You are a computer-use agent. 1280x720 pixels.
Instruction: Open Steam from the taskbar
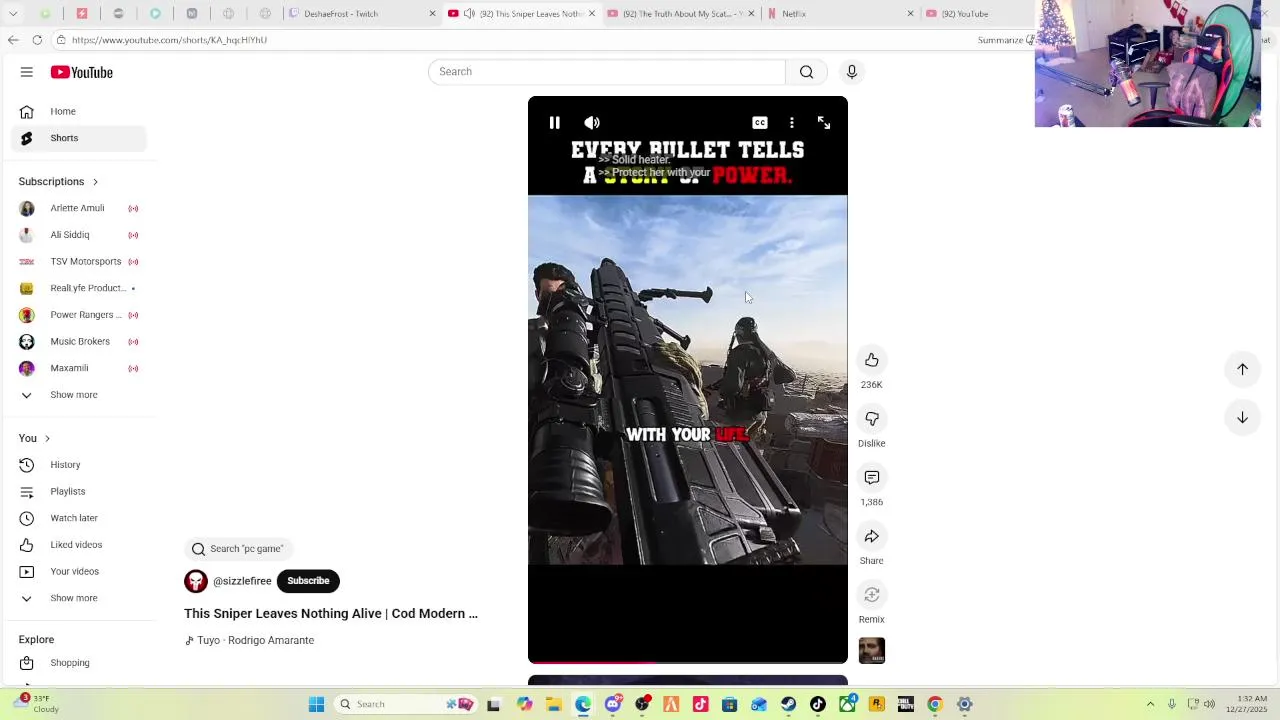click(x=789, y=704)
